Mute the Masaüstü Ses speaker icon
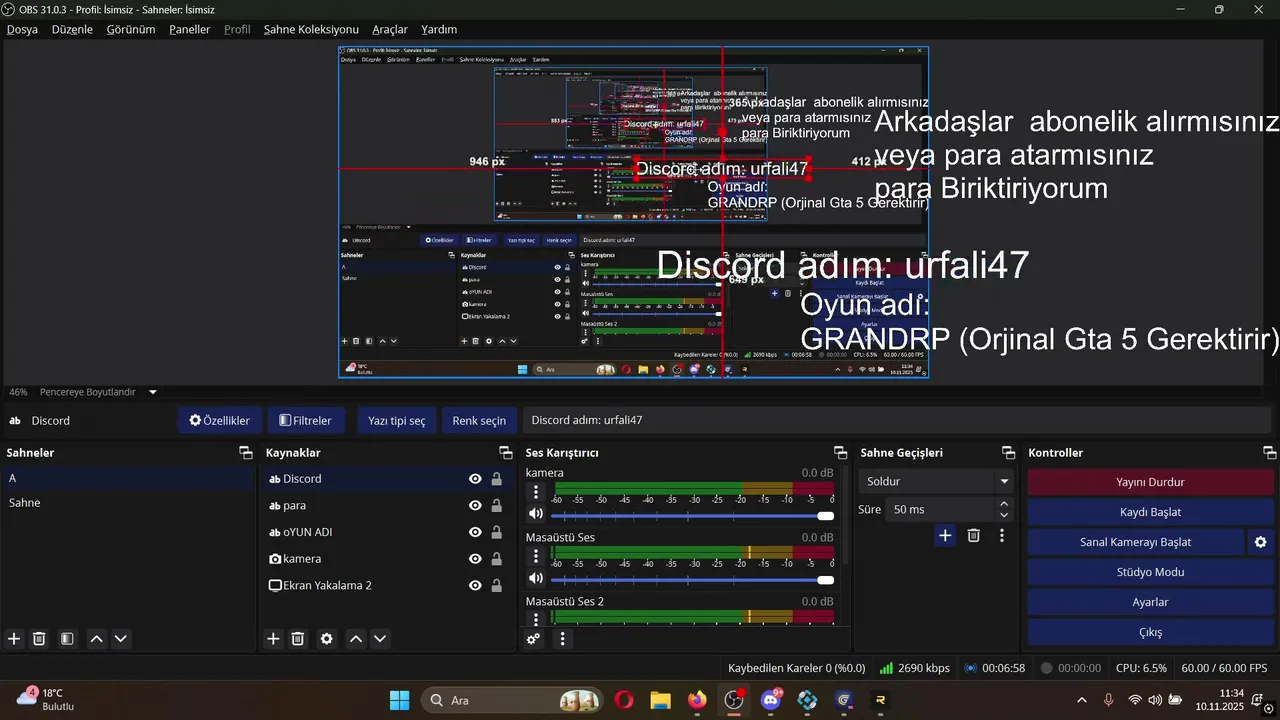This screenshot has width=1280, height=720. click(x=536, y=578)
